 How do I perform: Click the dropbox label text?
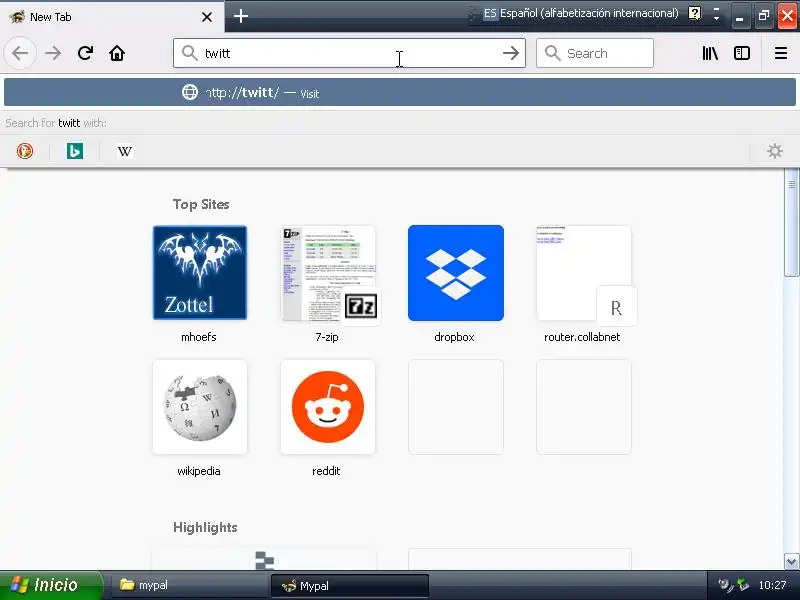tap(454, 337)
